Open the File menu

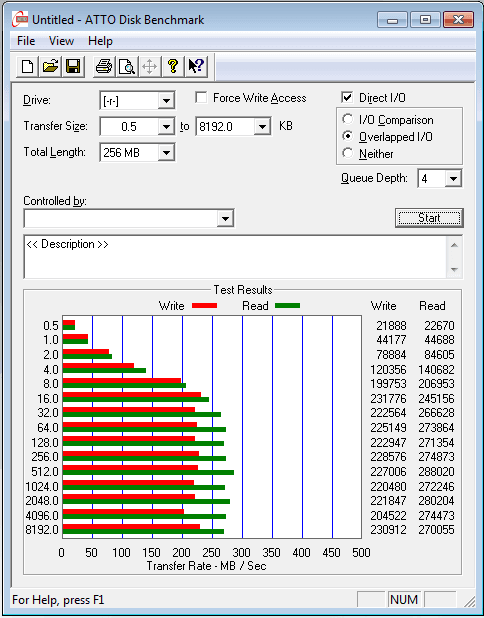point(26,41)
